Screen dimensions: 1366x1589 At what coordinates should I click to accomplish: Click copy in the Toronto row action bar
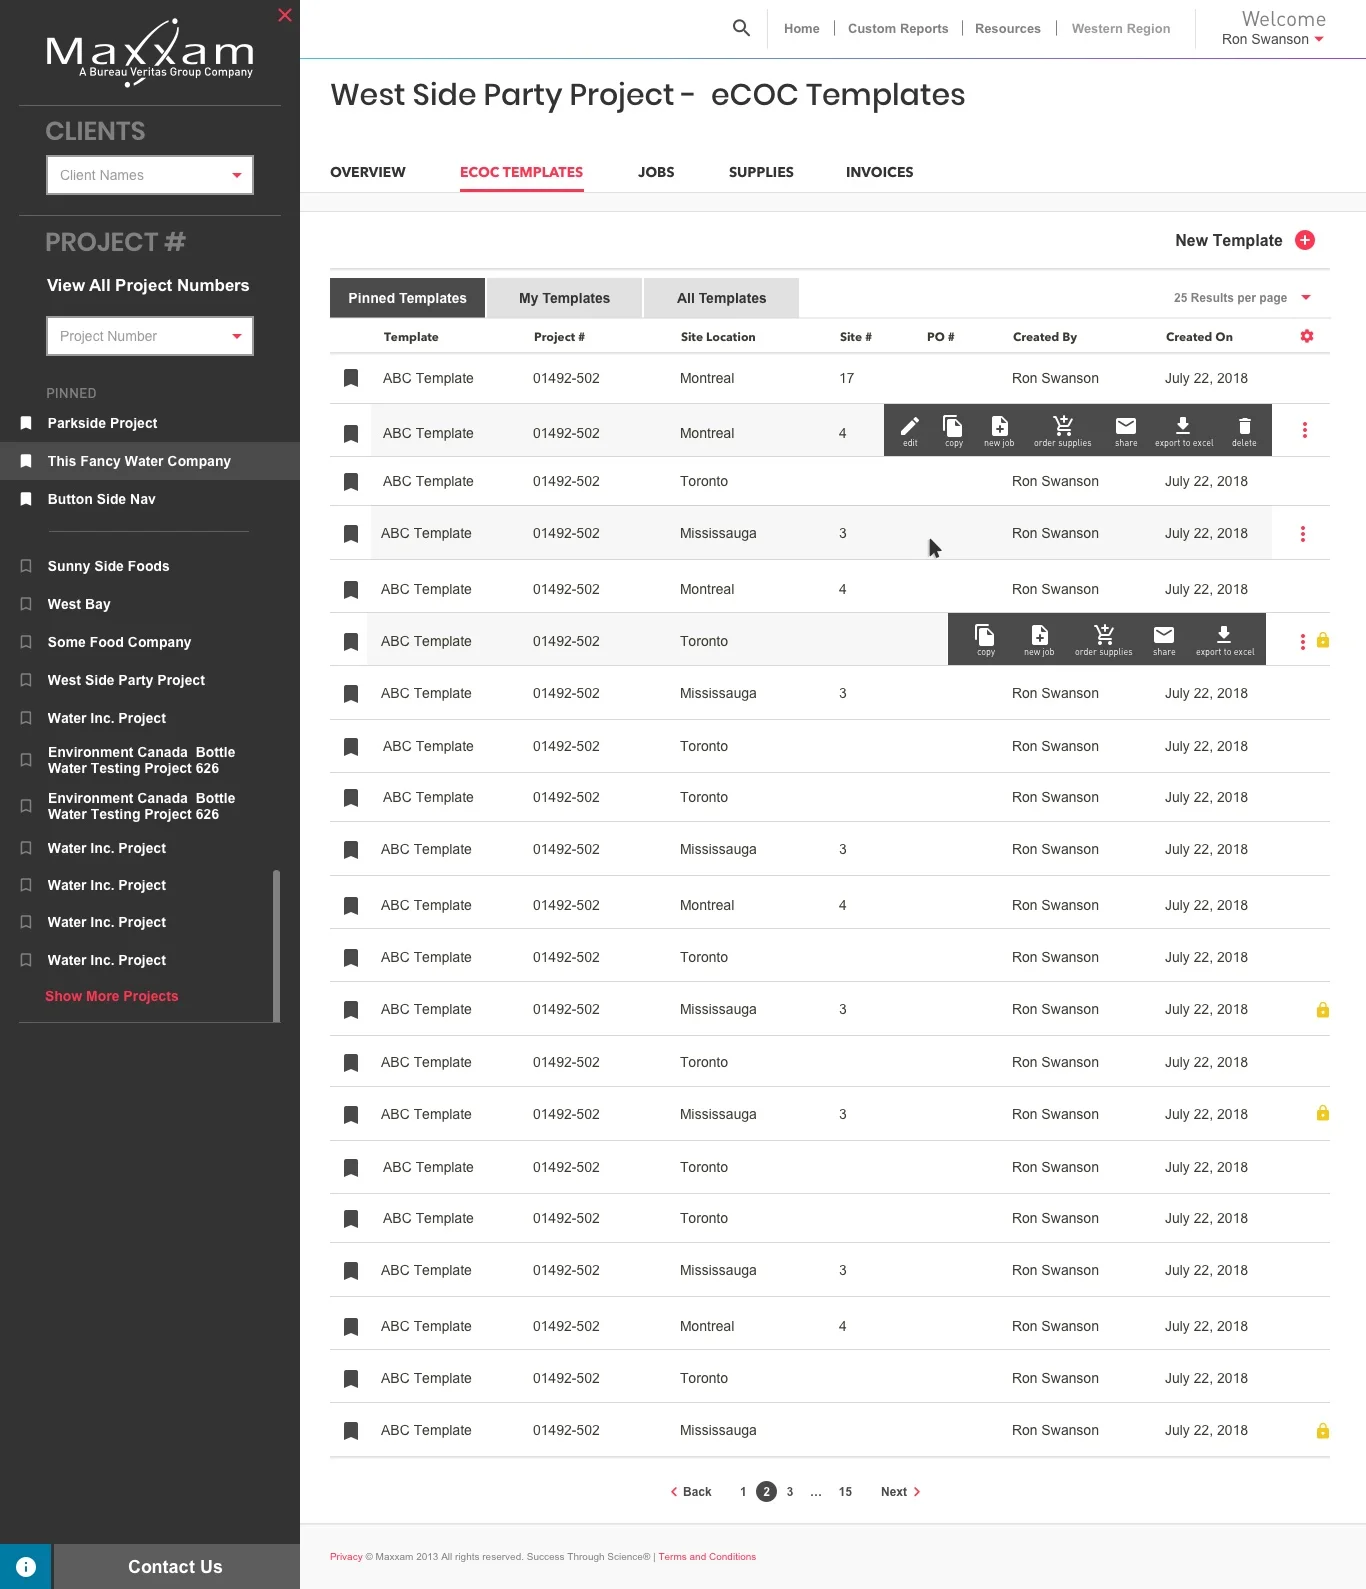pos(985,639)
